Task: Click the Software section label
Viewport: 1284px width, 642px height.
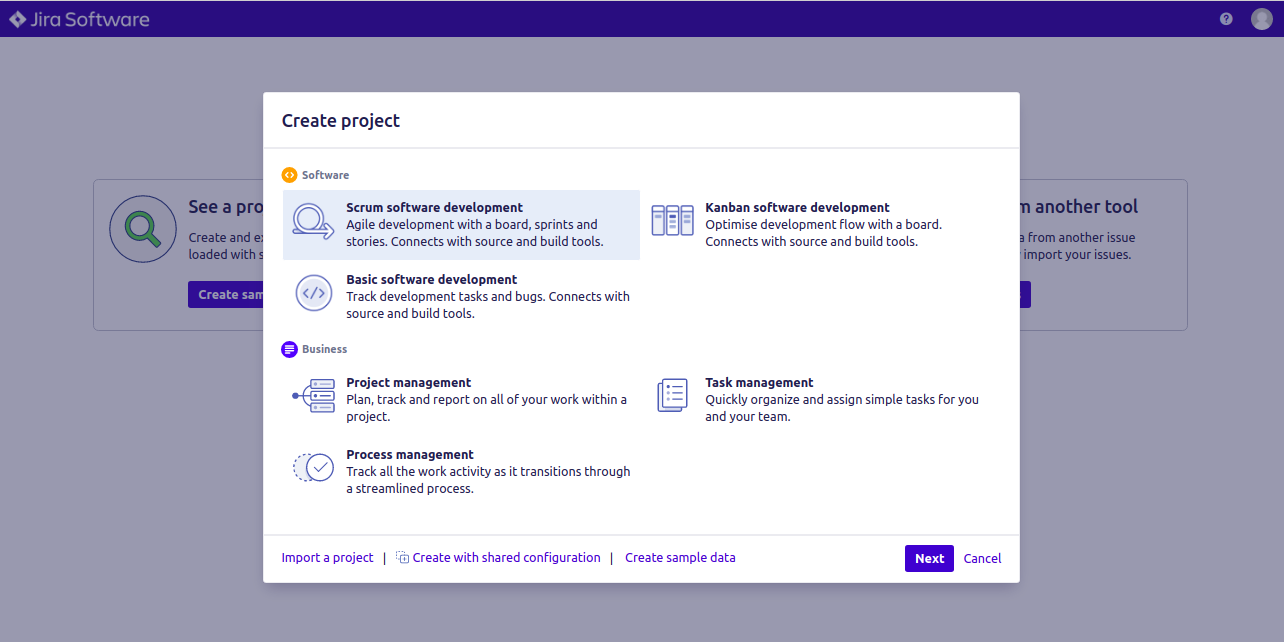Action: coord(325,175)
